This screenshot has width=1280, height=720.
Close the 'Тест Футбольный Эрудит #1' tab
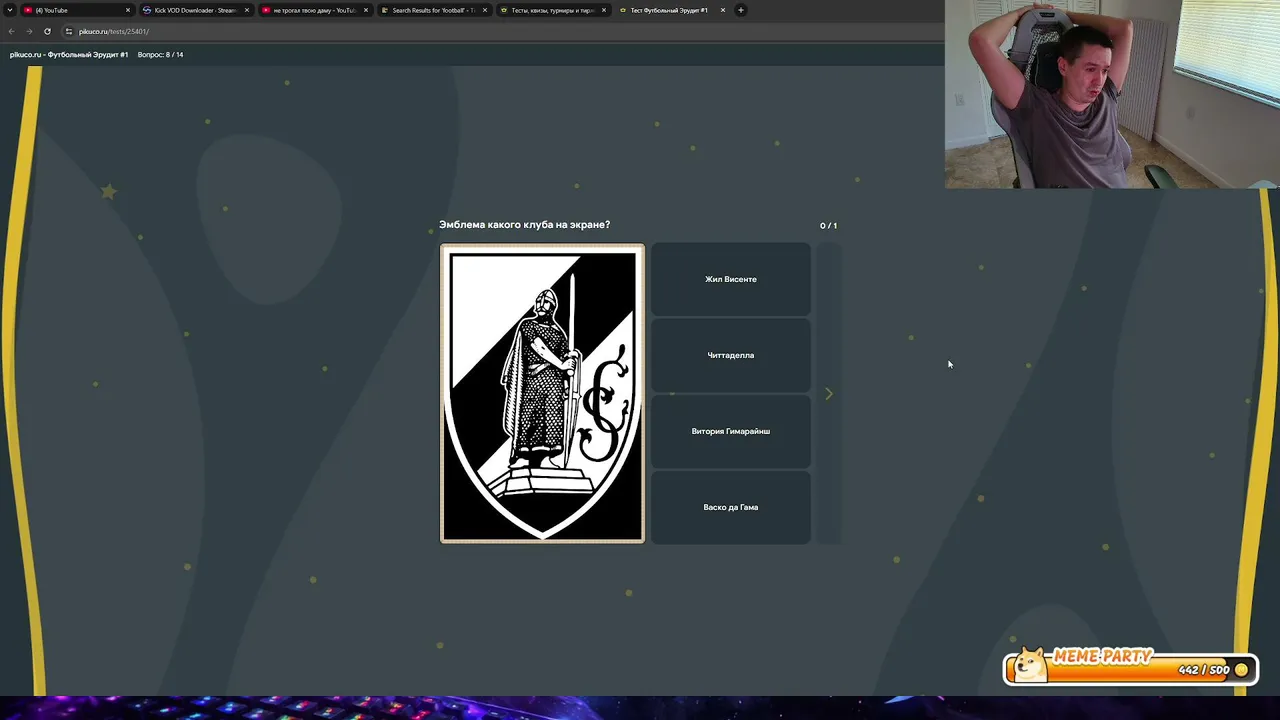point(723,10)
